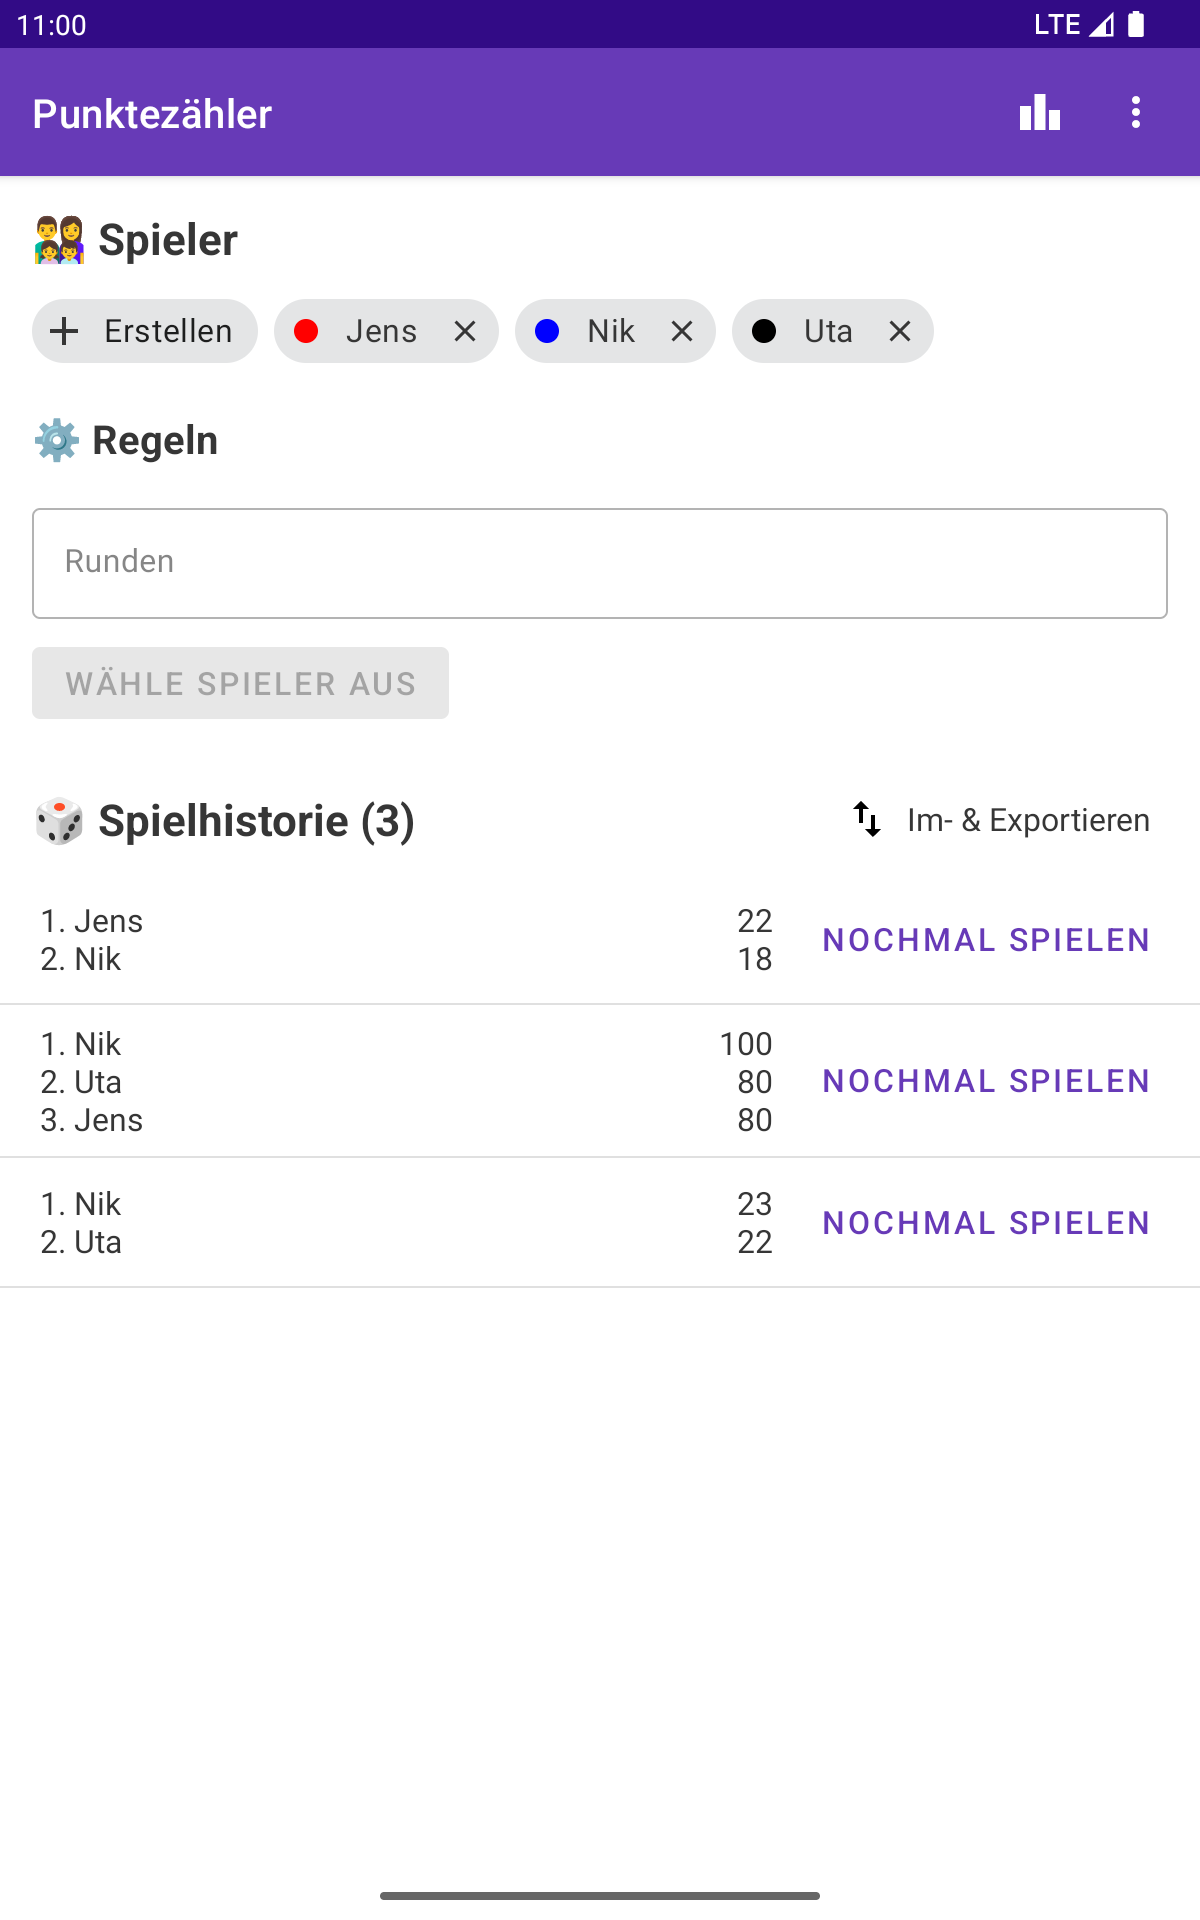Focus the Runden input field
Screen dimensions: 1200x1920
click(600, 563)
